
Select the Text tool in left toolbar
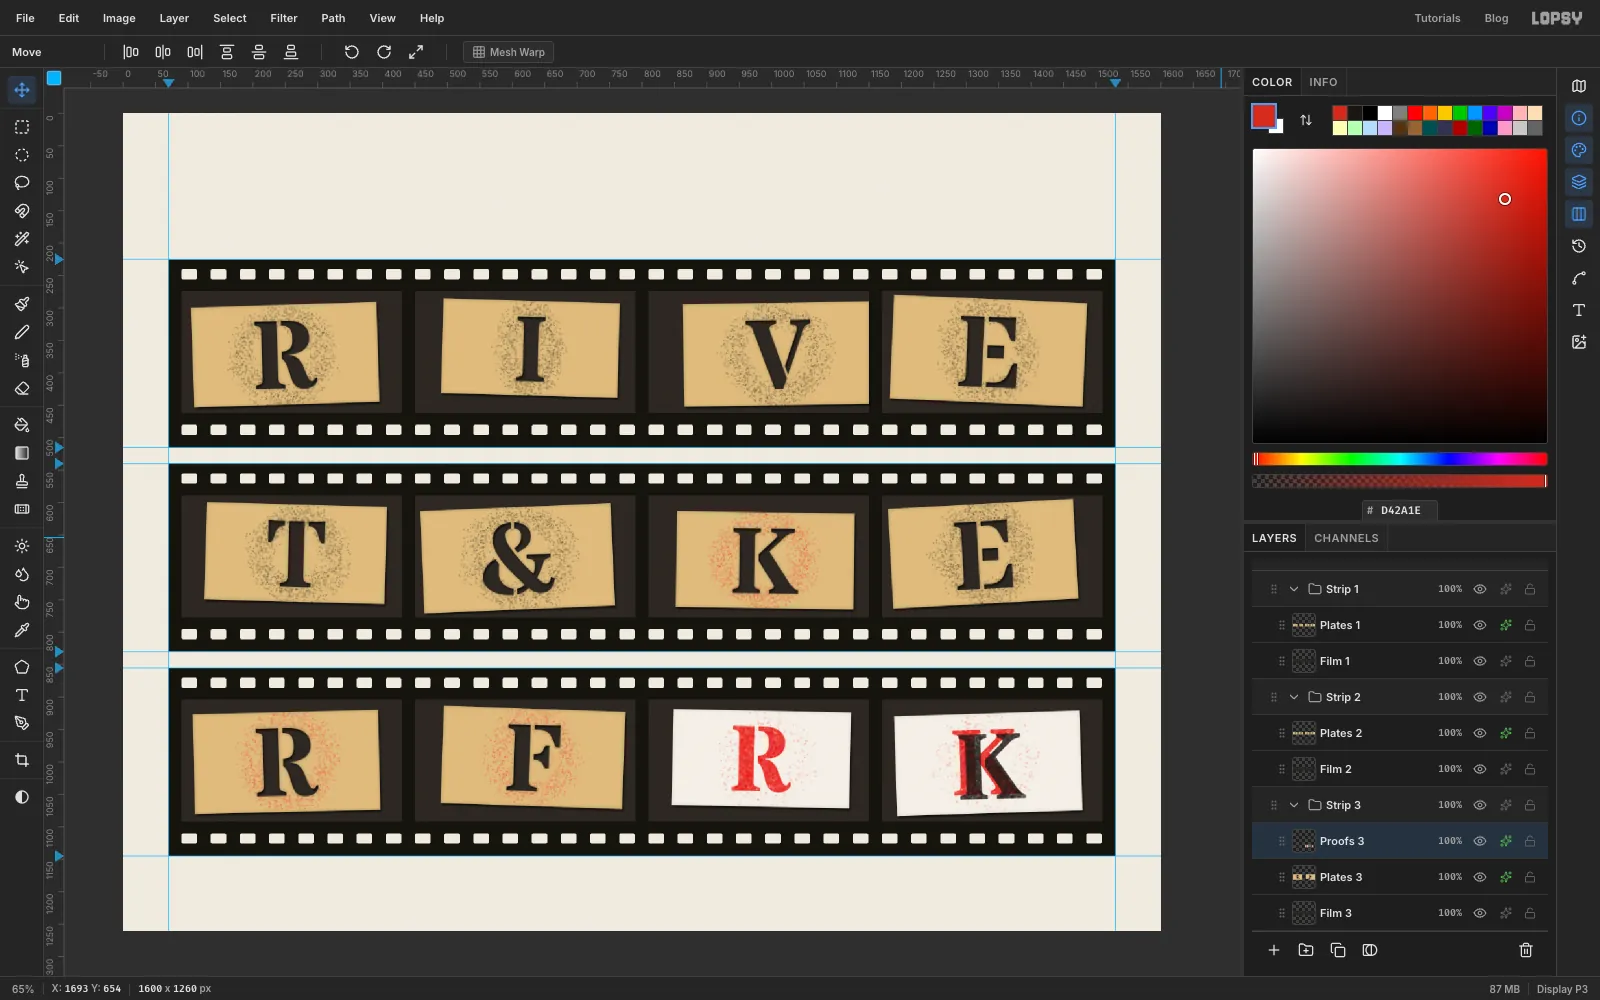22,695
